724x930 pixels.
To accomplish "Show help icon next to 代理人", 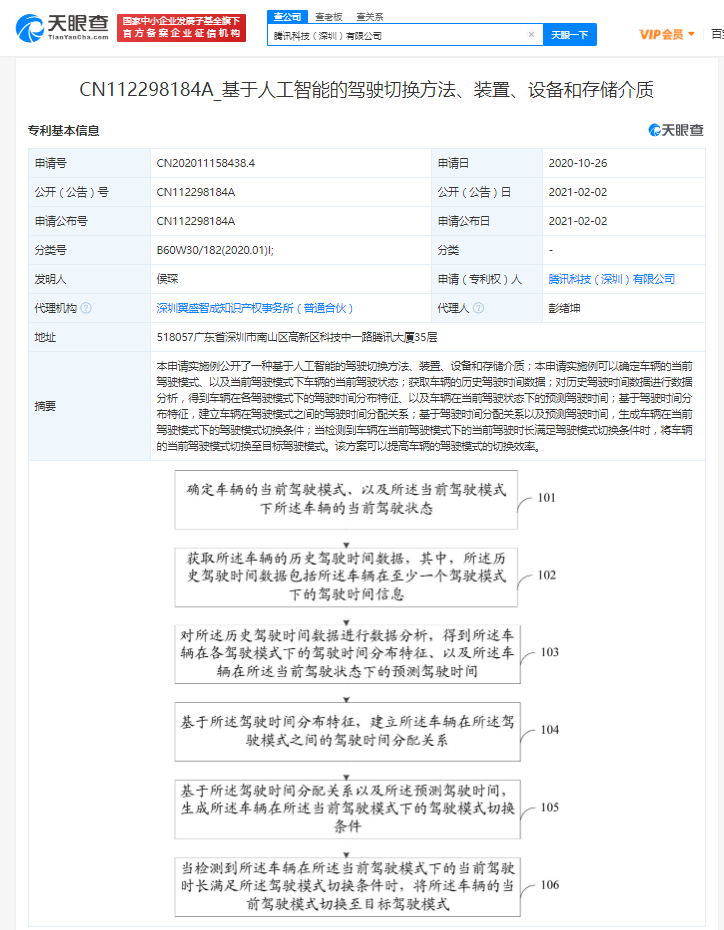I will coord(478,308).
